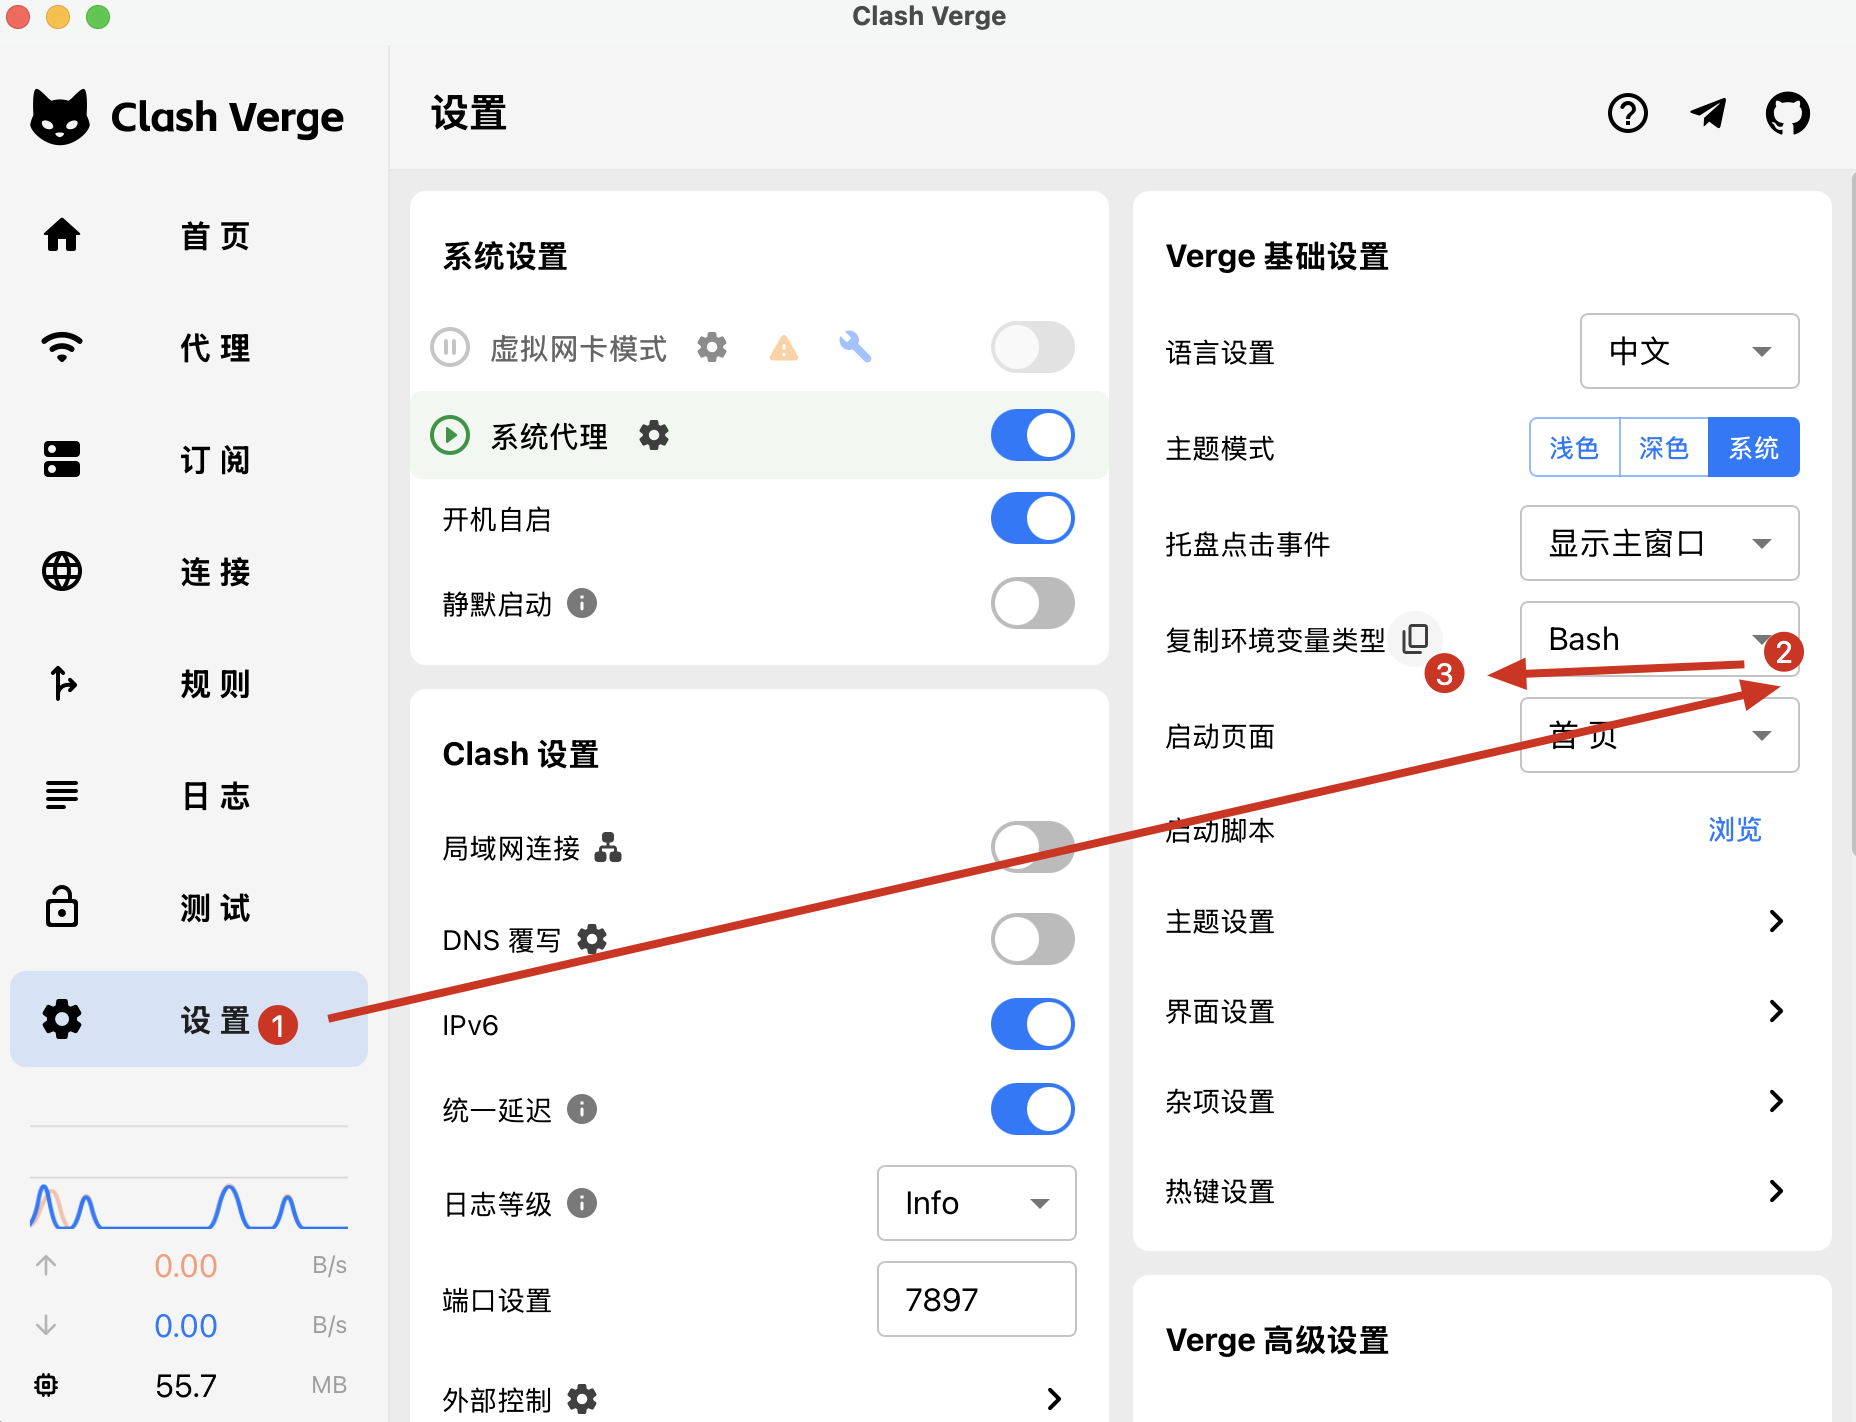Expand 热键设置 hotkey settings row
This screenshot has height=1422, width=1856.
(1481, 1191)
